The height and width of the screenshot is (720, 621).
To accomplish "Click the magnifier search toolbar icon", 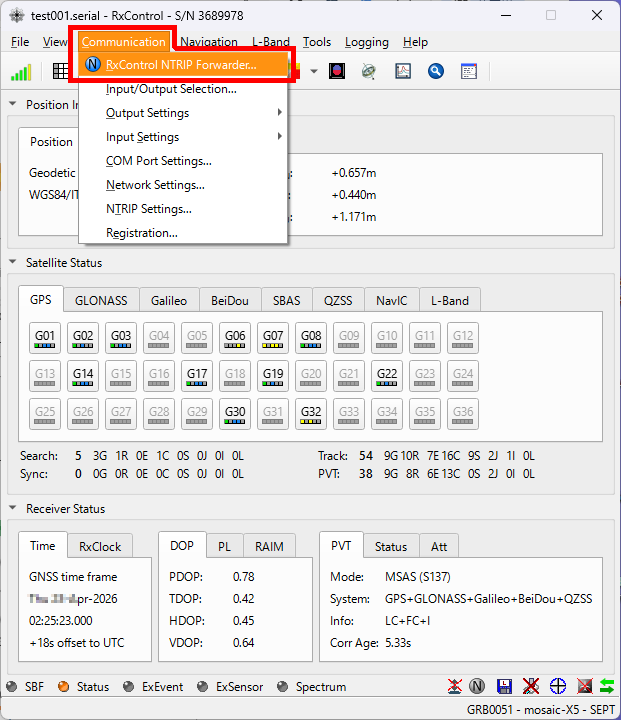I will pyautogui.click(x=435, y=71).
